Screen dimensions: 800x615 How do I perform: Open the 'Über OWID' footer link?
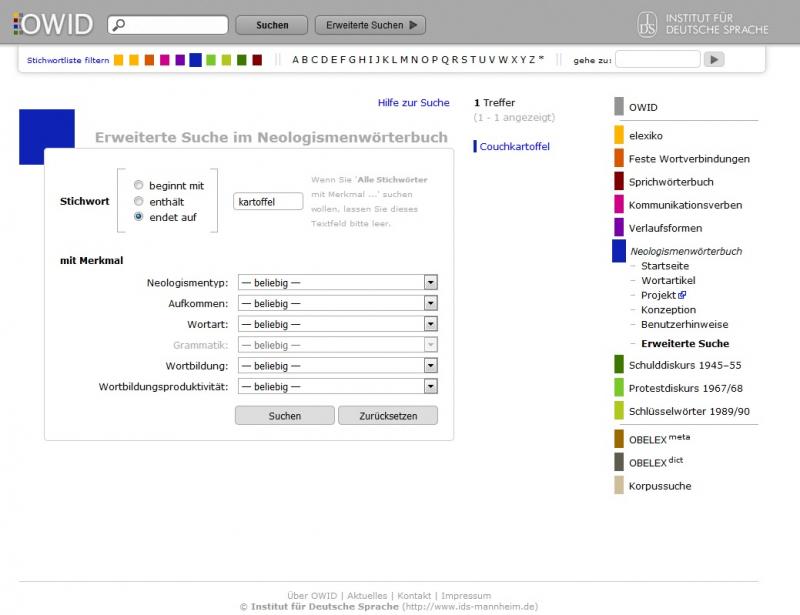click(312, 596)
